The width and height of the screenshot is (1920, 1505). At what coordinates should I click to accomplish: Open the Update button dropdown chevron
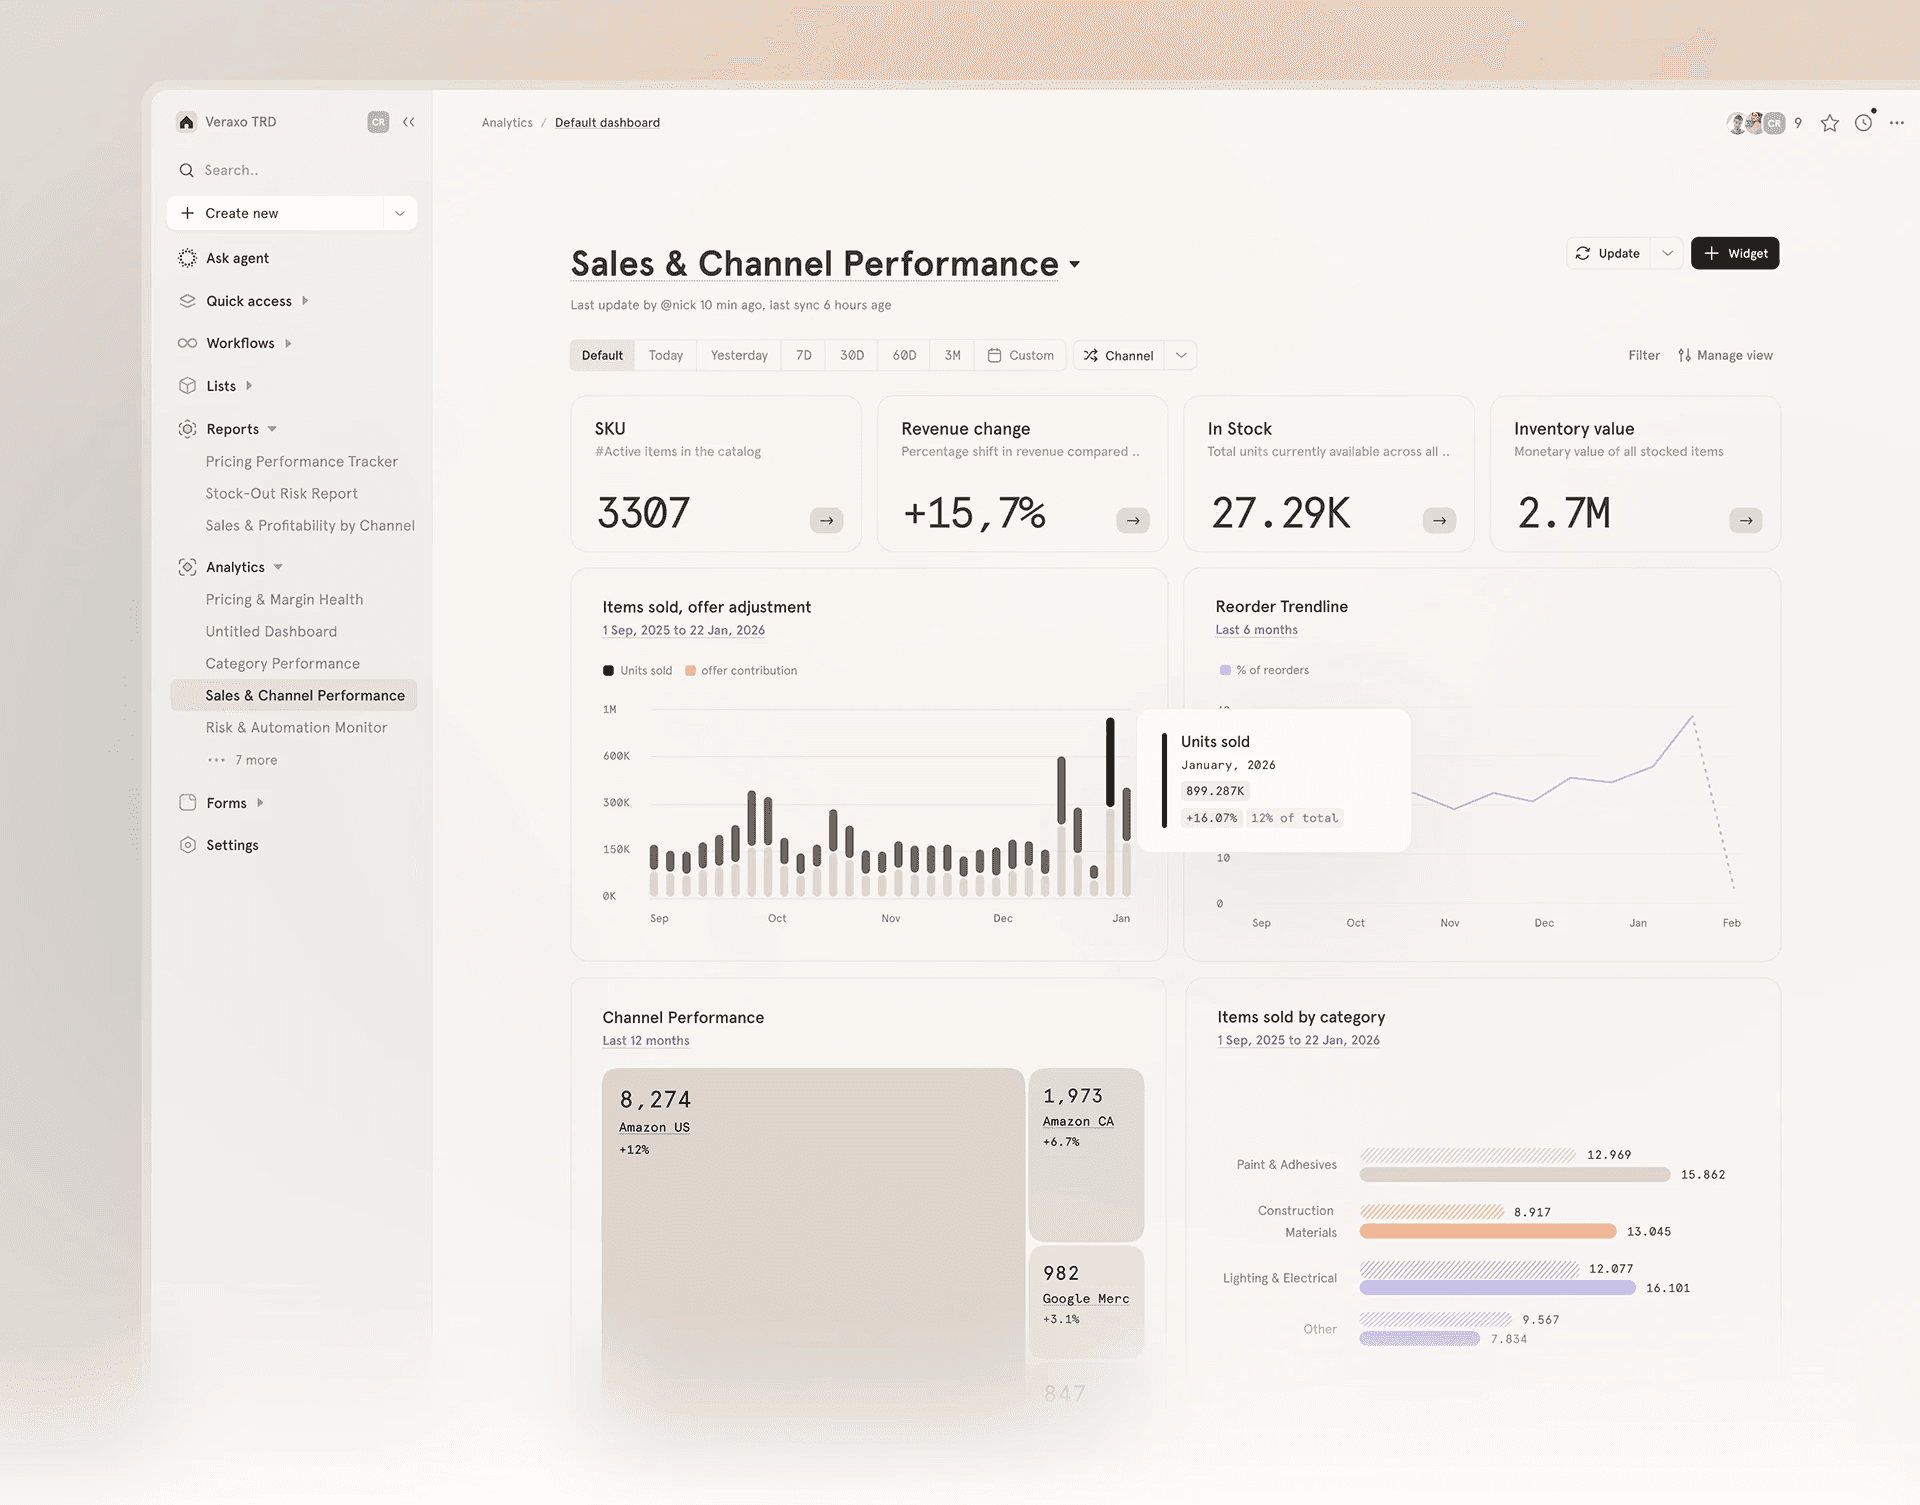coord(1667,253)
